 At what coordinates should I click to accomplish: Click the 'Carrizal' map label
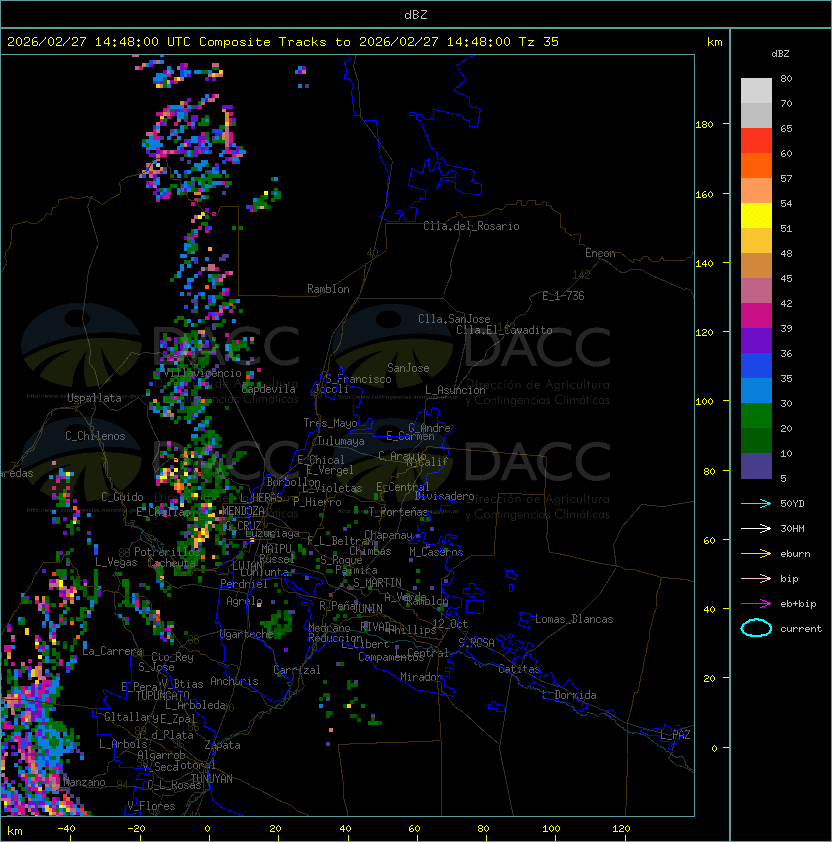click(297, 670)
